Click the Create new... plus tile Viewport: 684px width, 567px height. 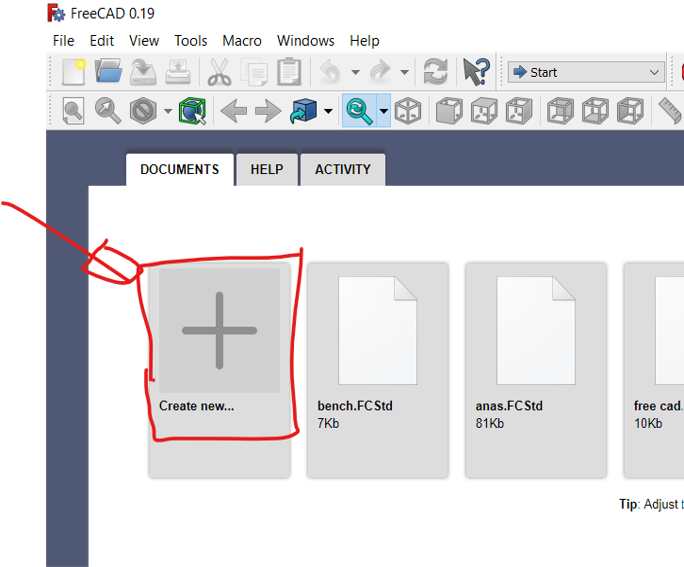click(x=219, y=331)
